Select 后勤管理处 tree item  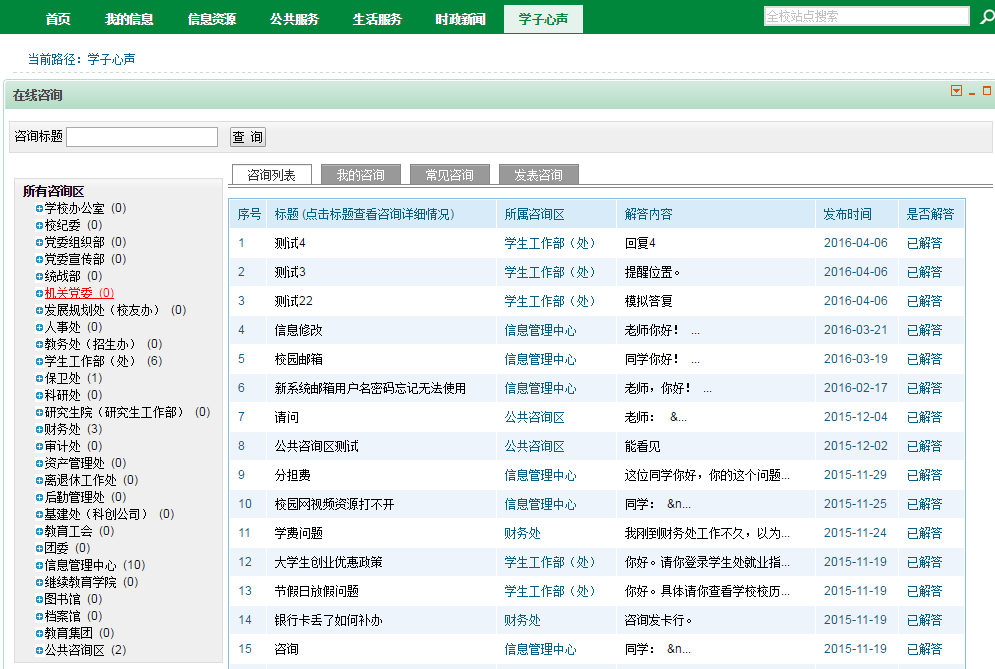[85, 497]
